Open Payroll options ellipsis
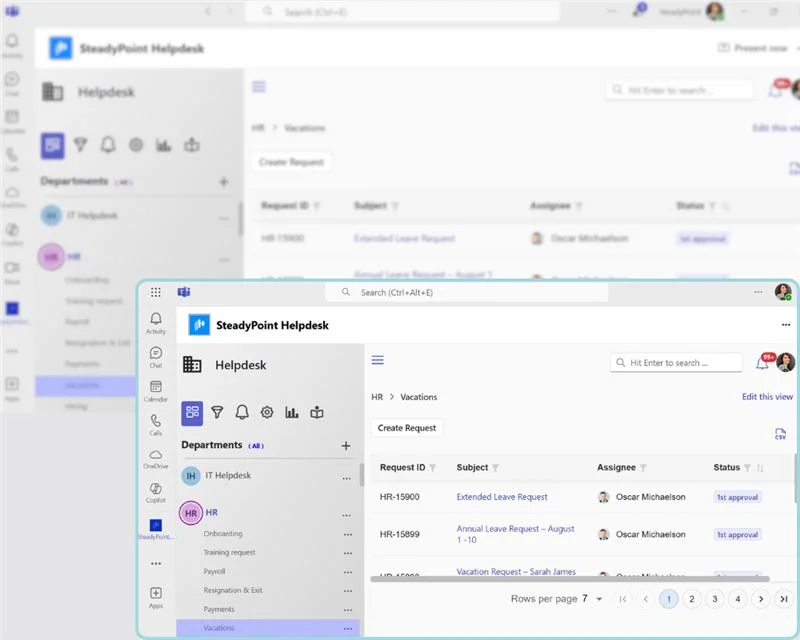 pos(348,572)
